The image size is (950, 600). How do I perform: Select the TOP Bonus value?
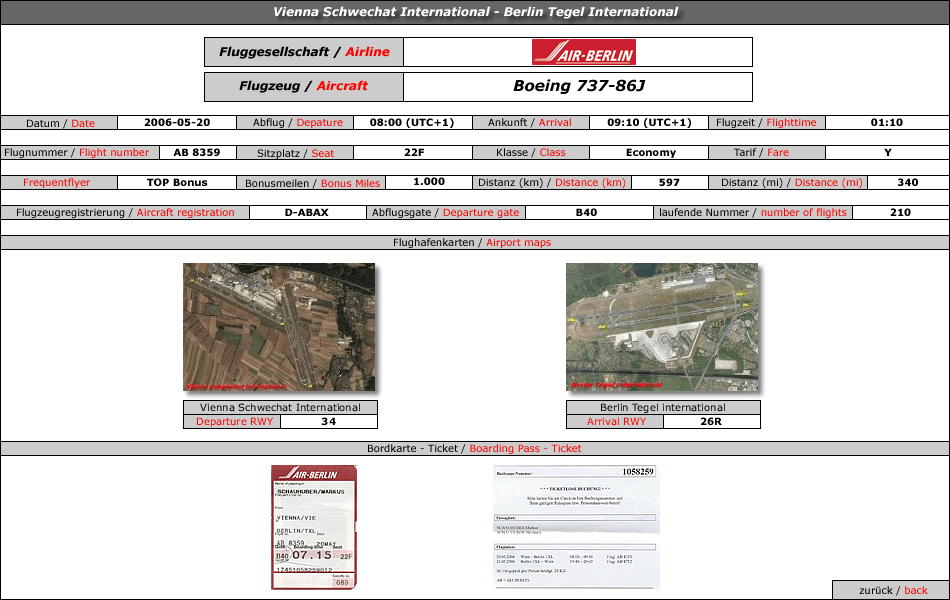point(177,182)
